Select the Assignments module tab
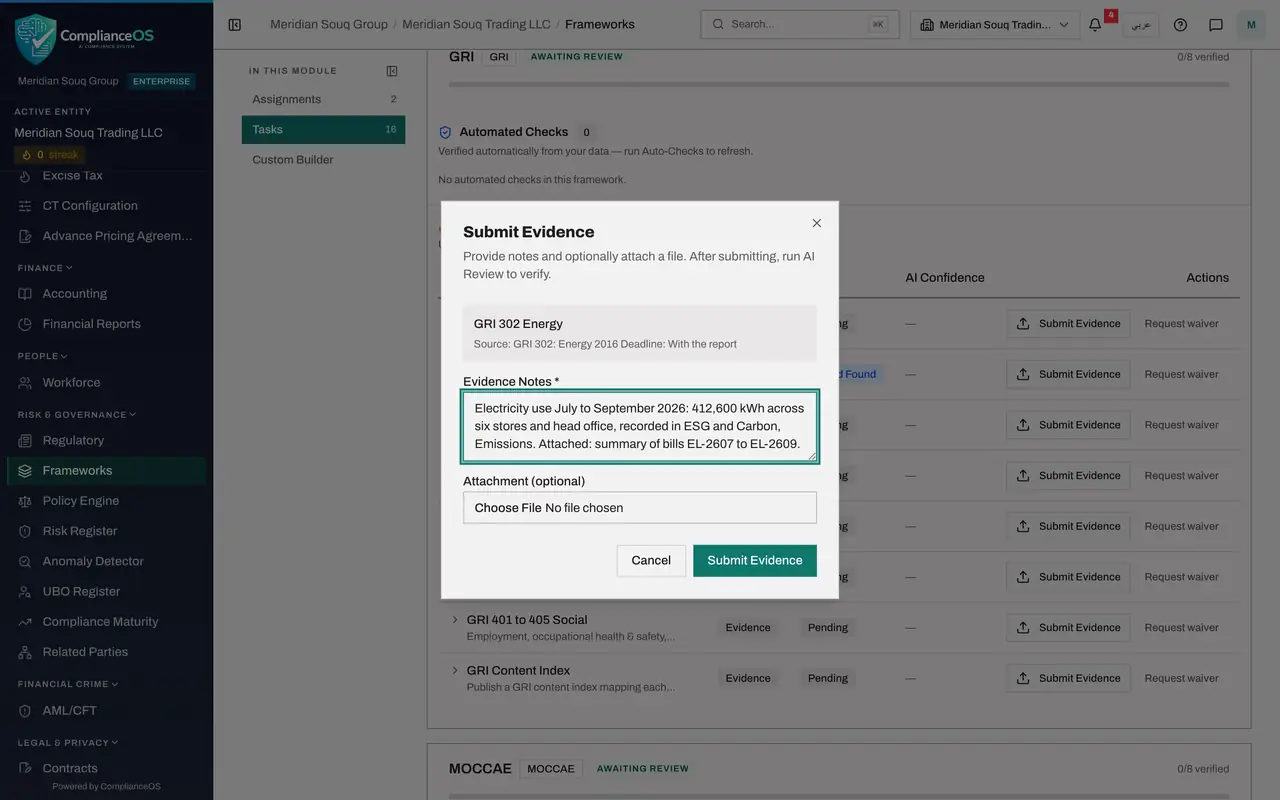 323,99
